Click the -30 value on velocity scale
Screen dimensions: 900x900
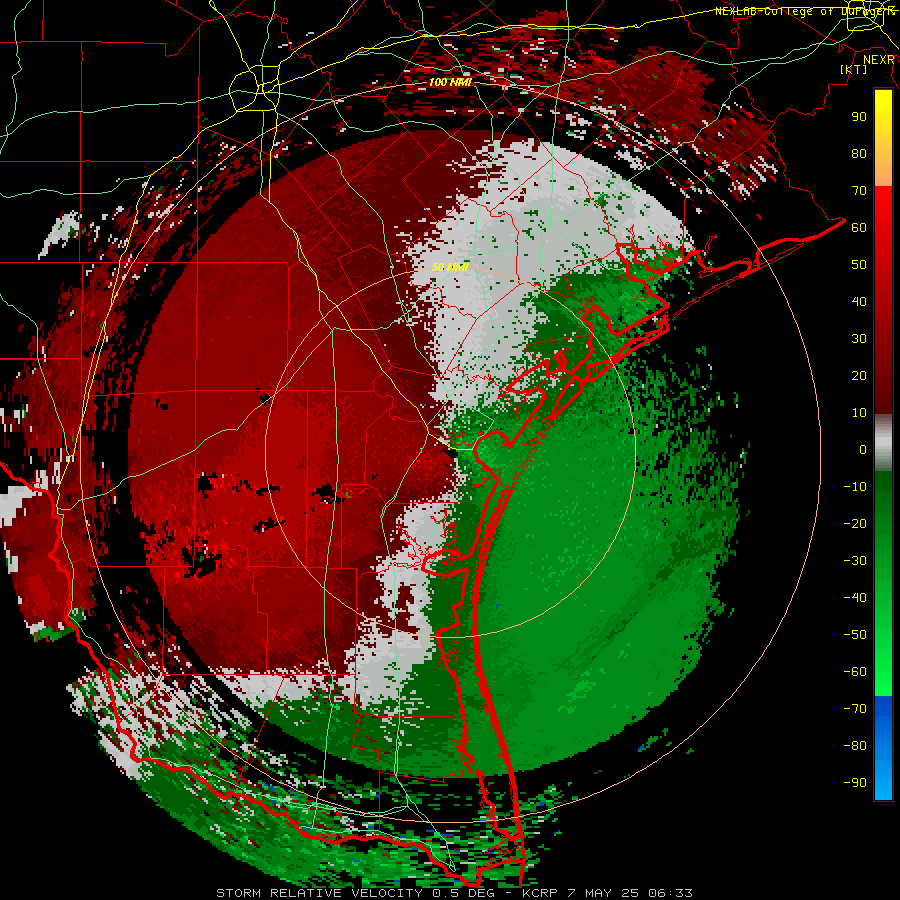855,561
